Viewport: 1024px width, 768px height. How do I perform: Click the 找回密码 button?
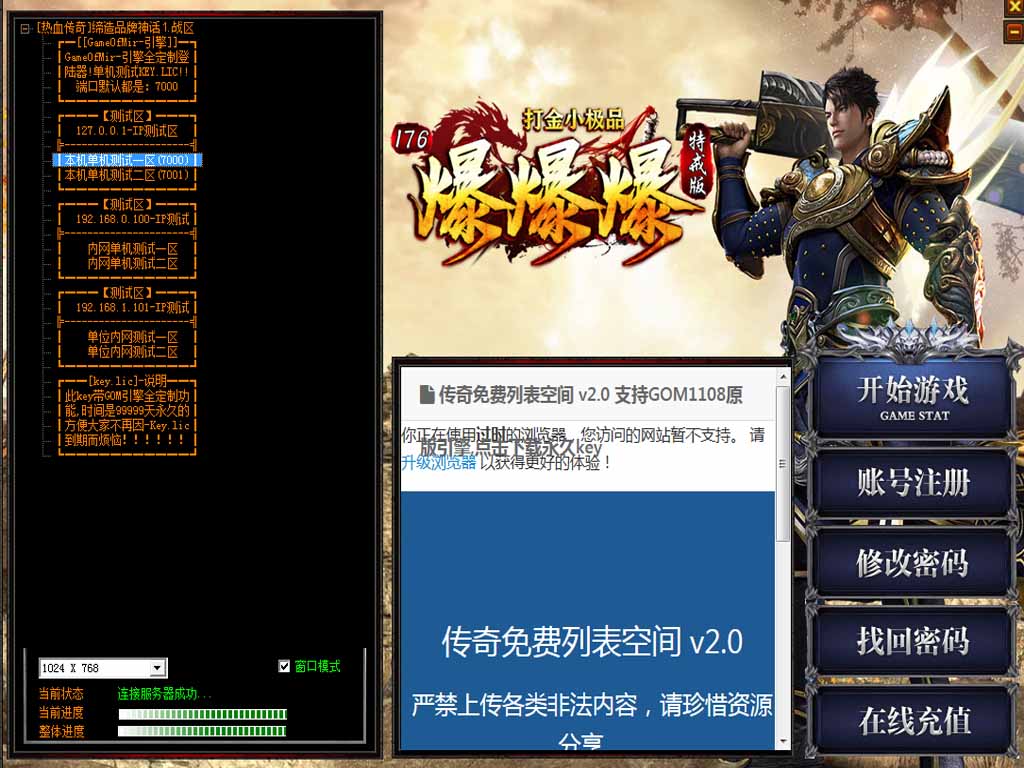pos(913,641)
